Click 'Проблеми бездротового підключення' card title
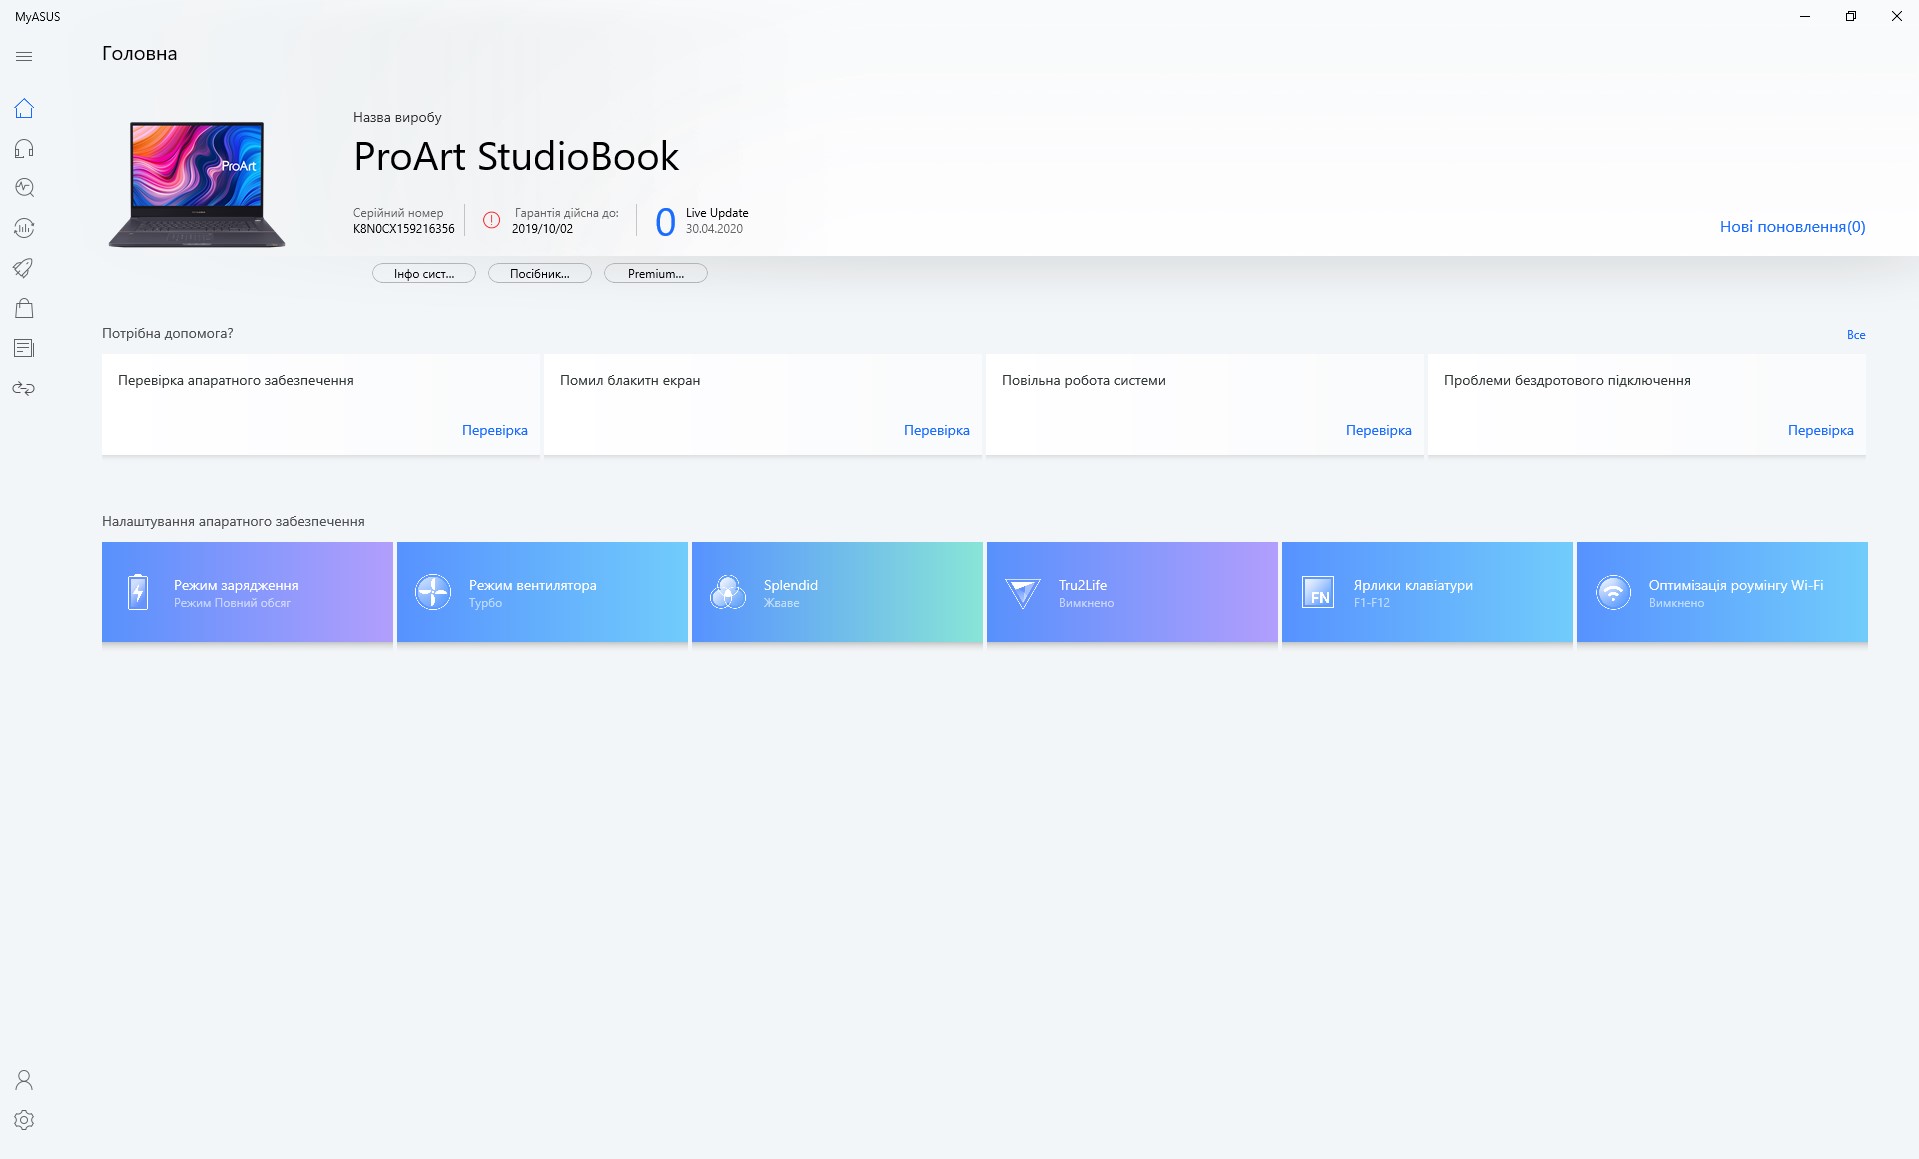 click(x=1567, y=381)
